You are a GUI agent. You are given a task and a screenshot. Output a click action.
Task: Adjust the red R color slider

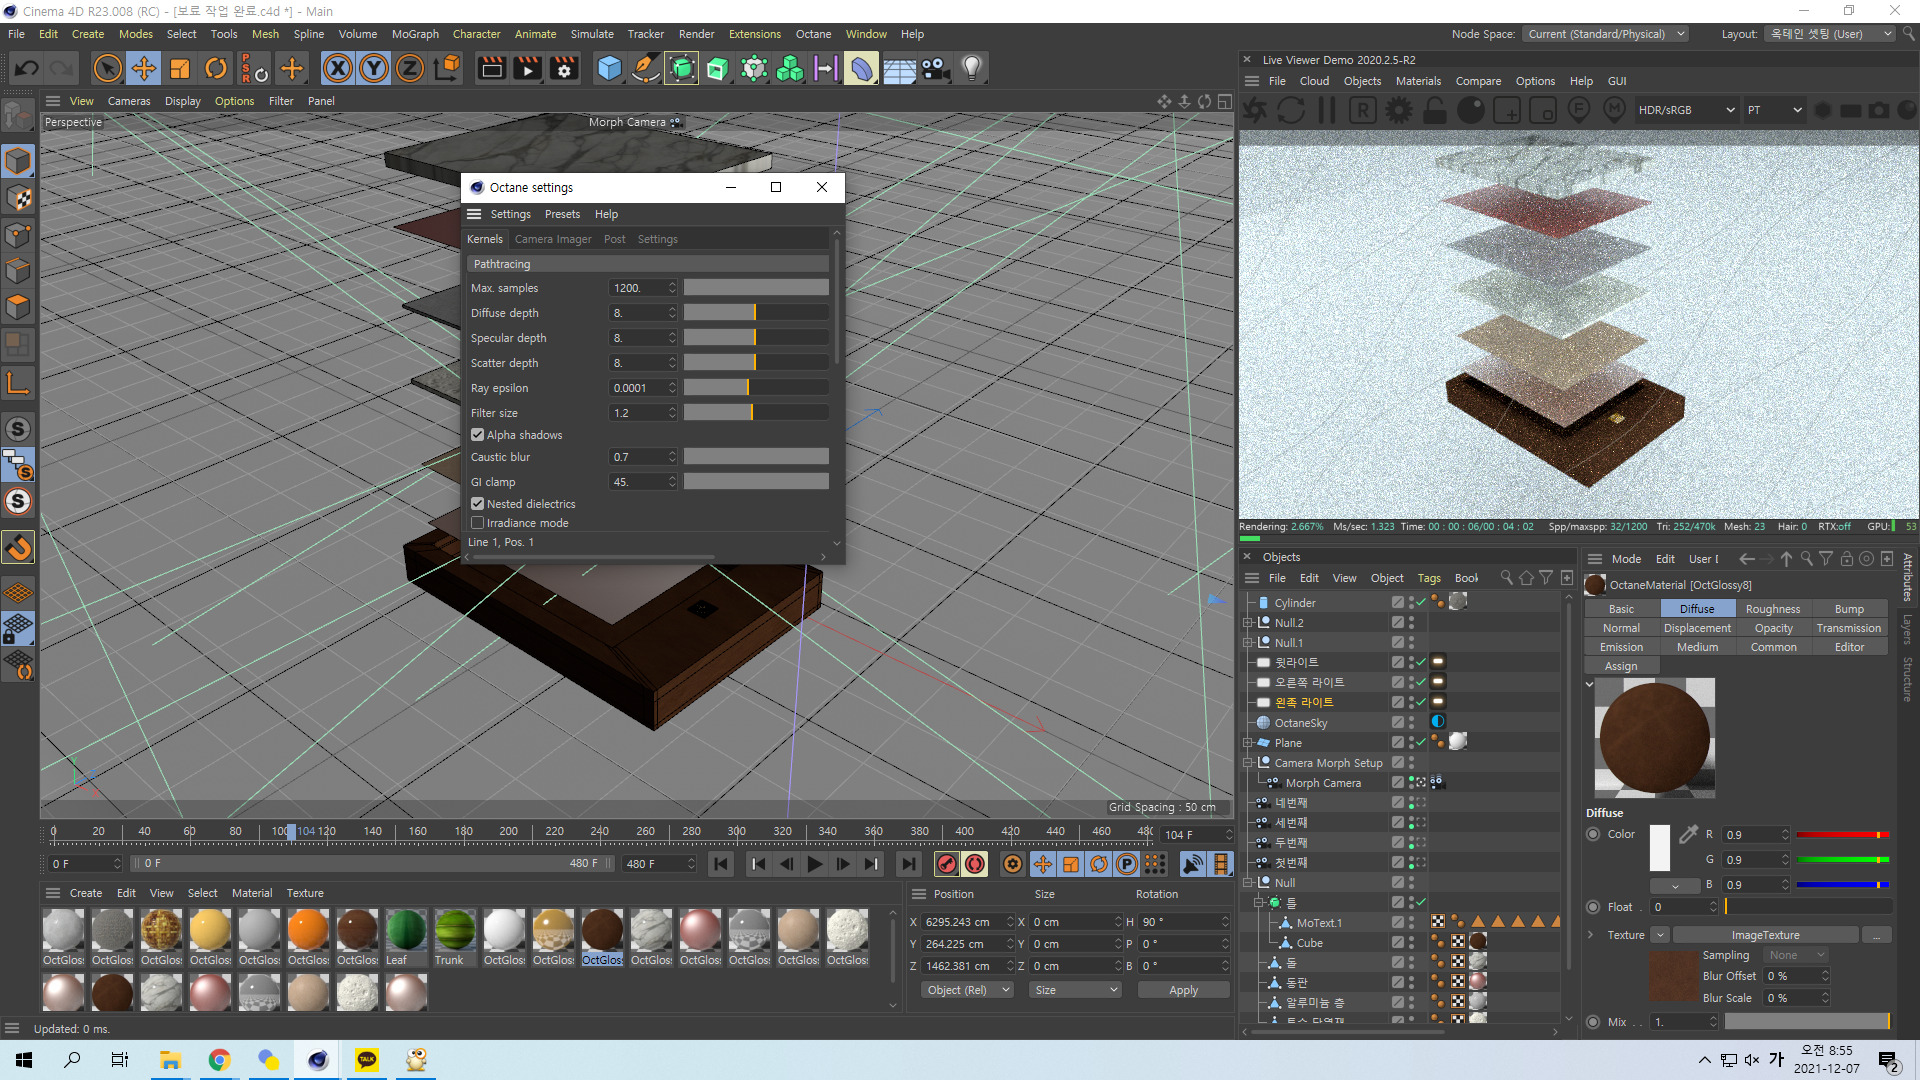pyautogui.click(x=1842, y=834)
